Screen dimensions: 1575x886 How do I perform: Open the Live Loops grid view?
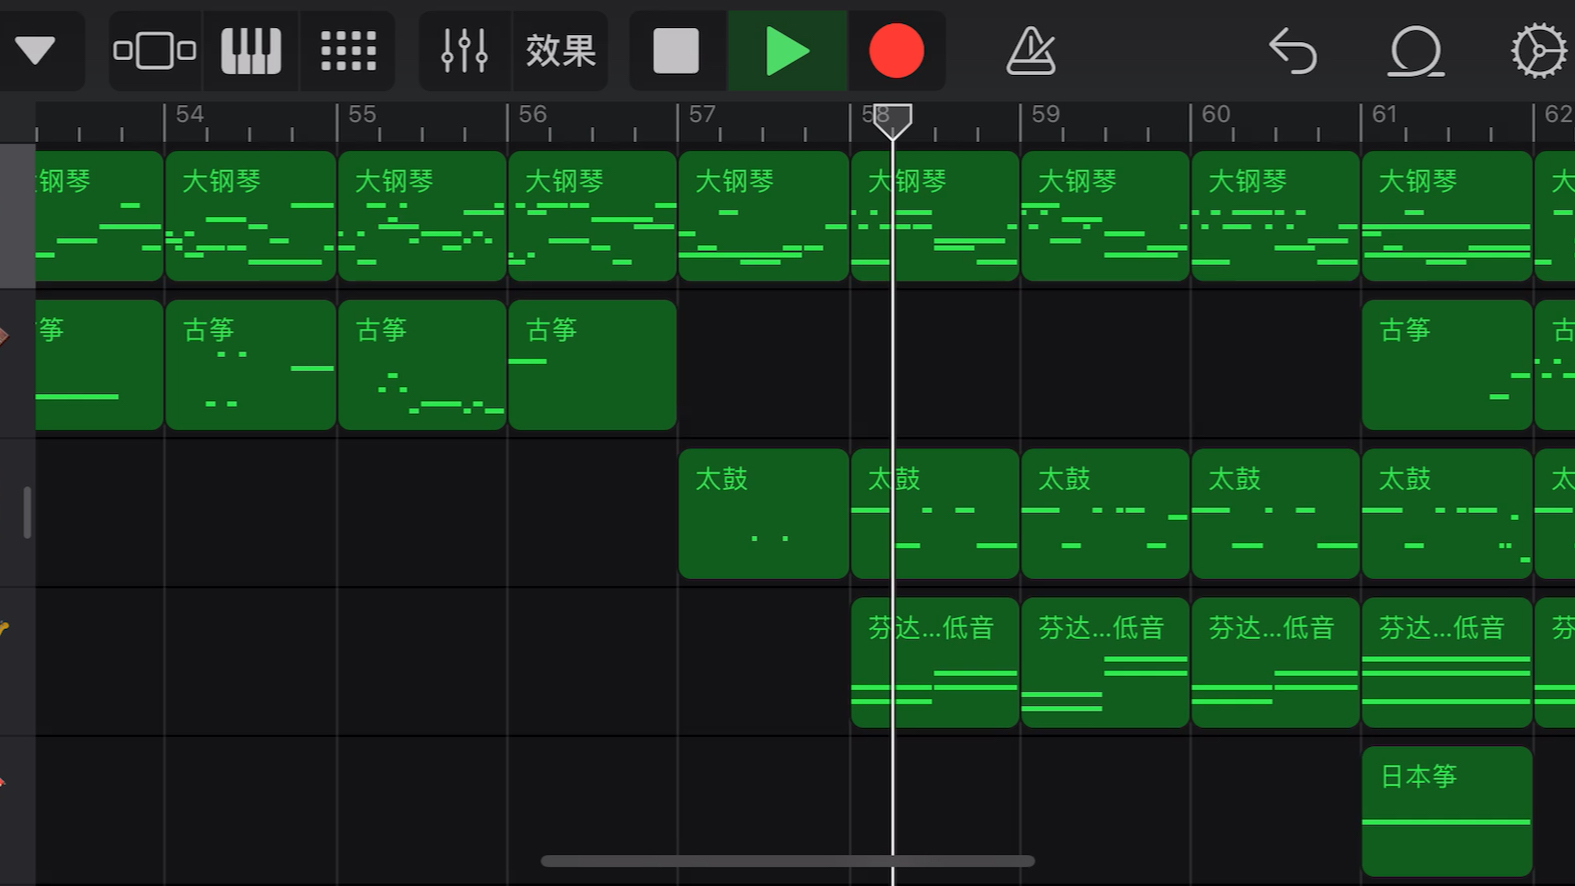pyautogui.click(x=348, y=50)
